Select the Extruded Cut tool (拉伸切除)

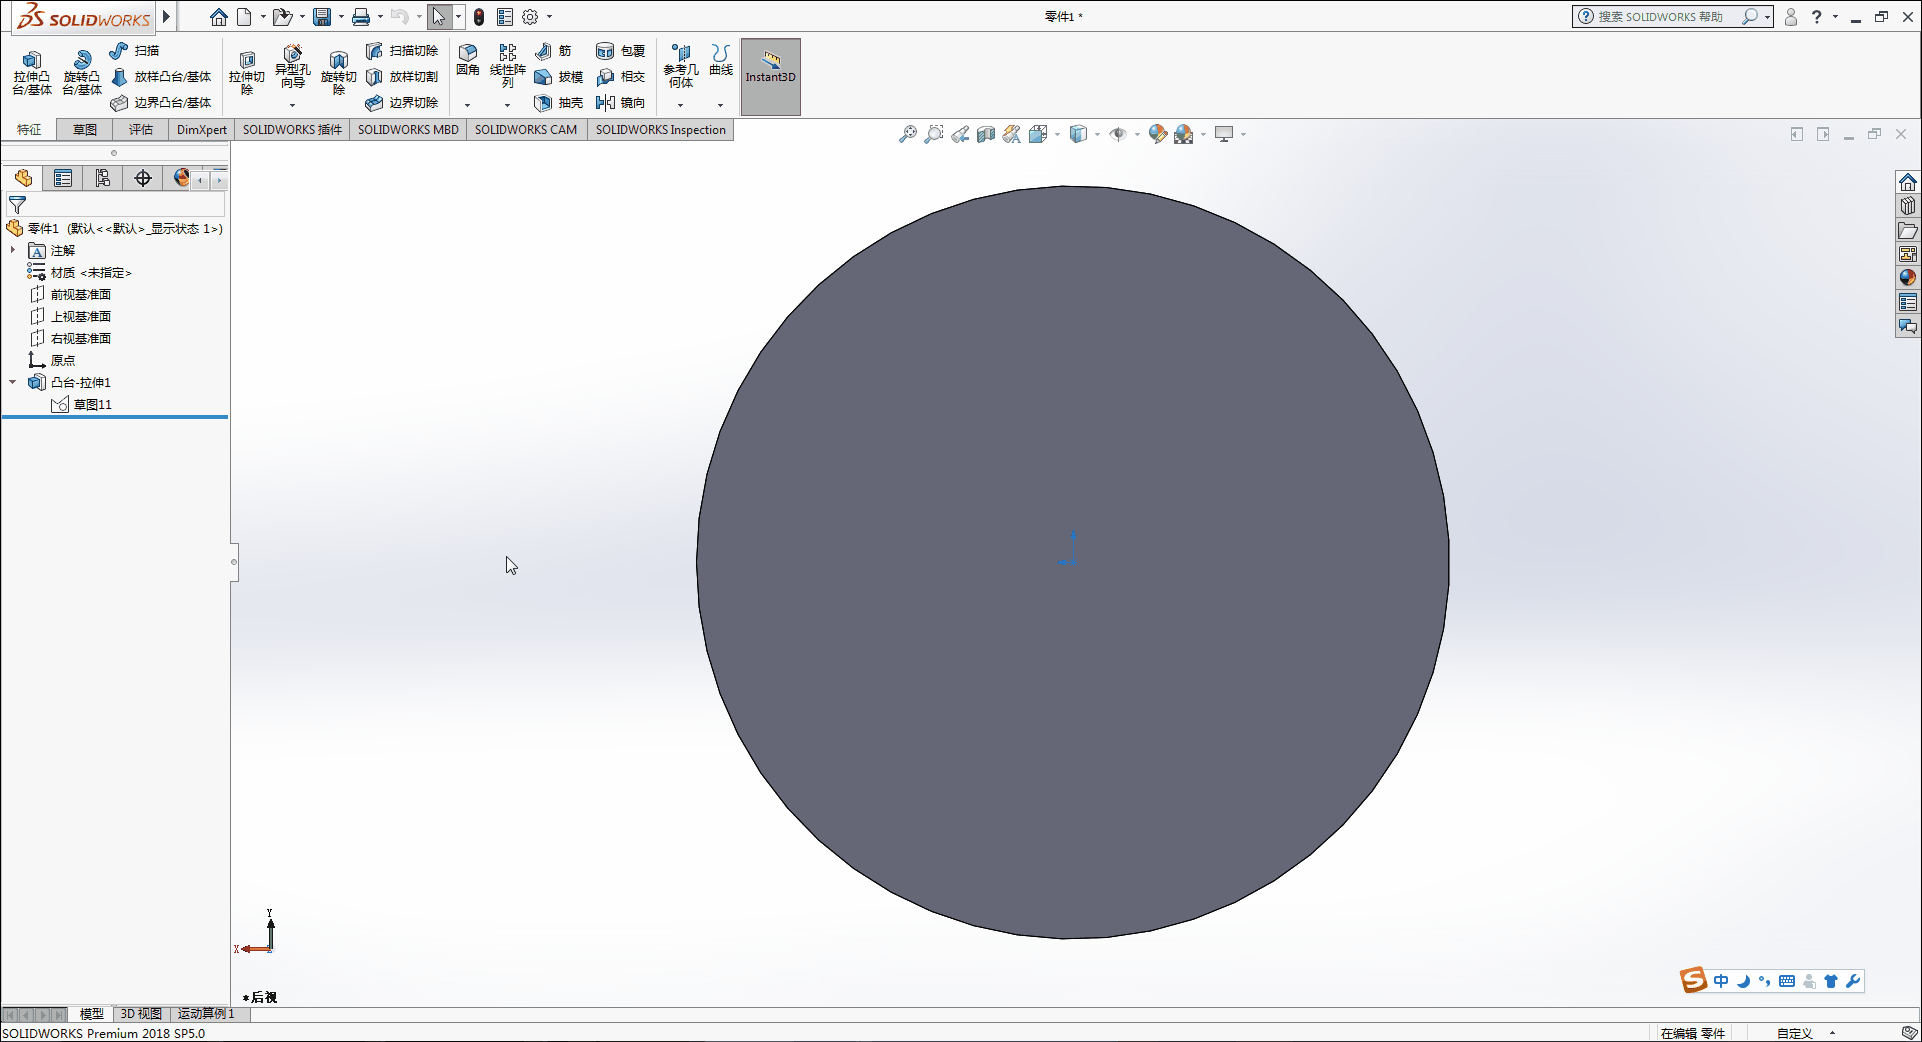pyautogui.click(x=247, y=73)
